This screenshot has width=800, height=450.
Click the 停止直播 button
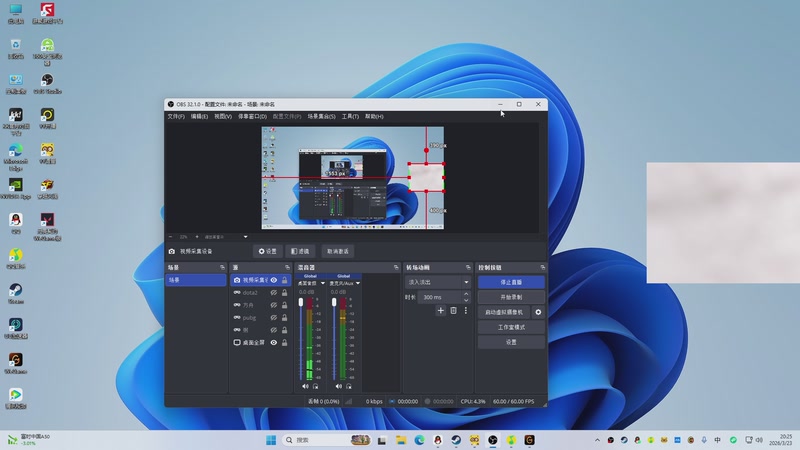point(511,282)
